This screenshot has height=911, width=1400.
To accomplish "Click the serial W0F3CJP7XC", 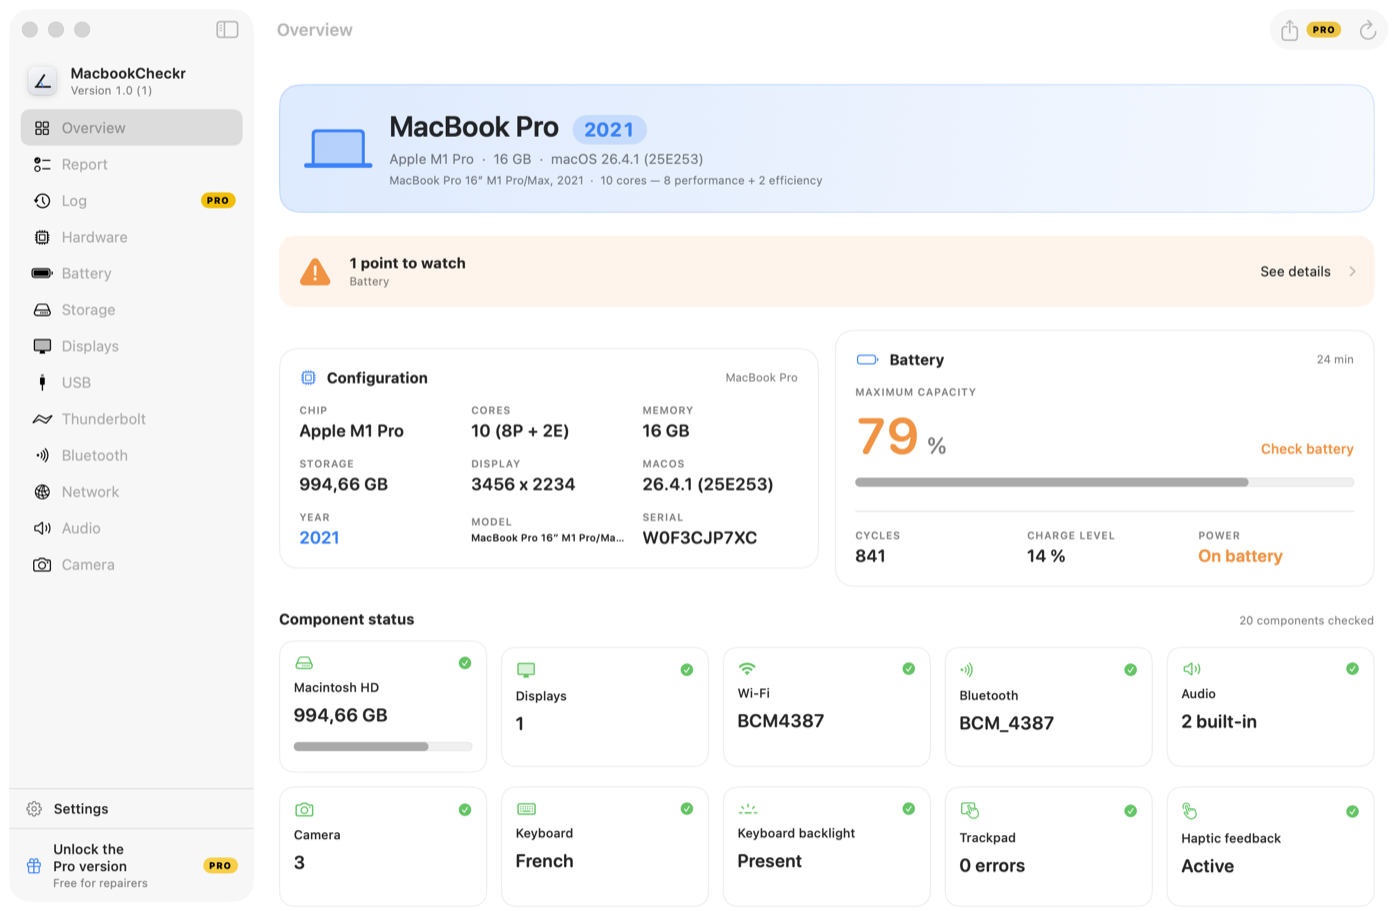I will [699, 538].
